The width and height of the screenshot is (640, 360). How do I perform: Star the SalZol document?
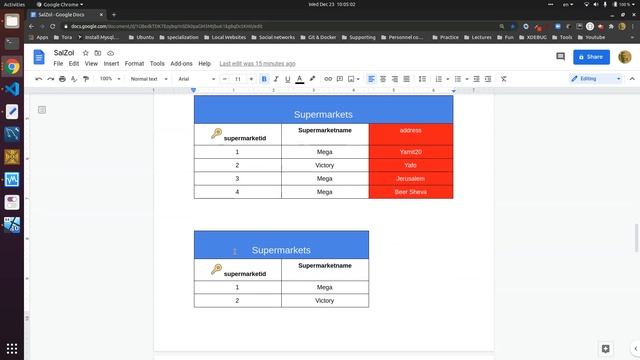point(86,53)
